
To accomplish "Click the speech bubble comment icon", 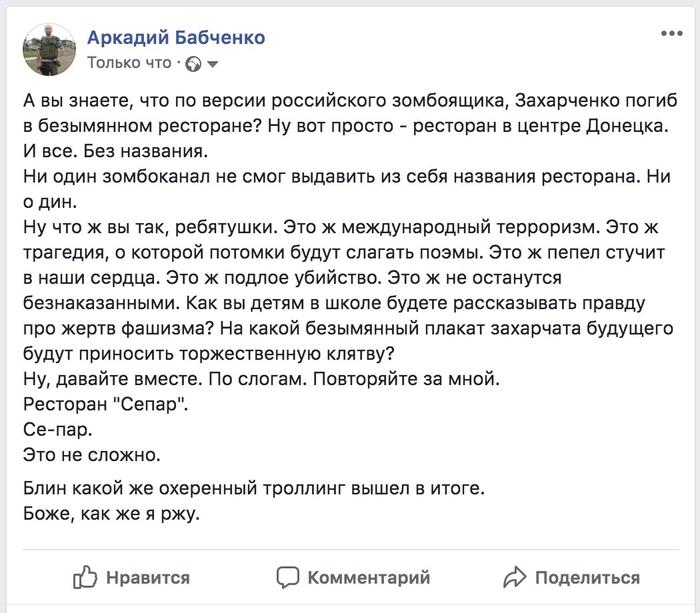I will [x=288, y=577].
